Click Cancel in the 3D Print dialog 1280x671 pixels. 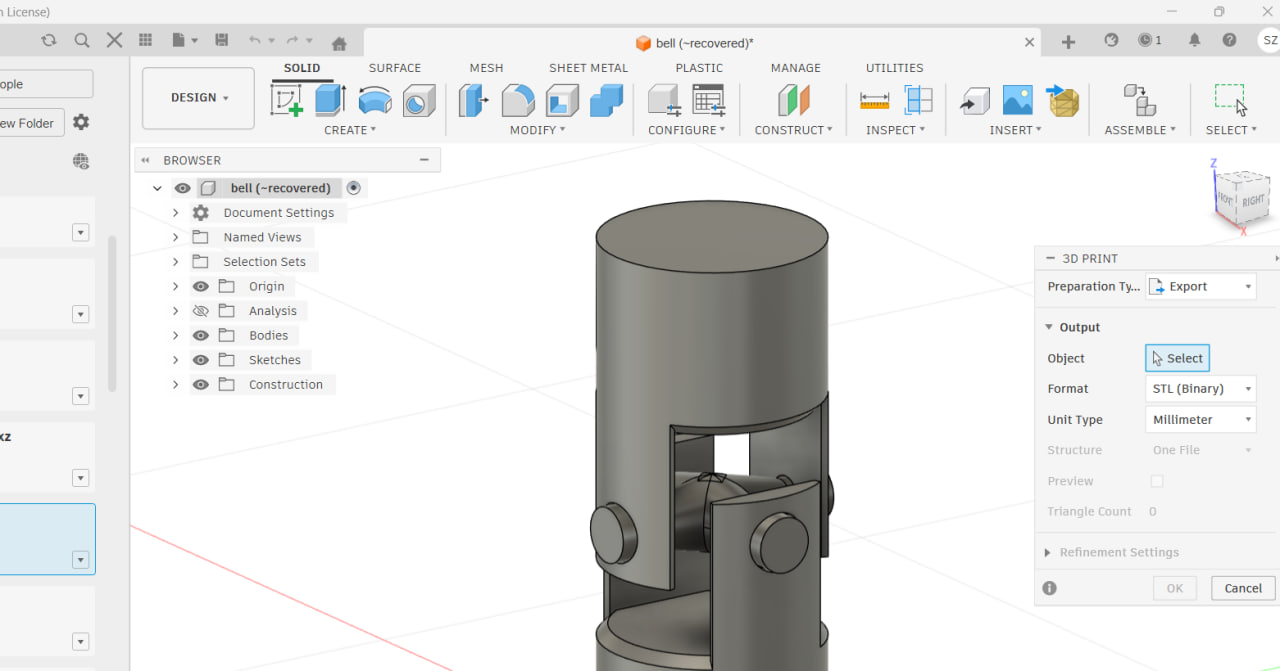(x=1243, y=588)
